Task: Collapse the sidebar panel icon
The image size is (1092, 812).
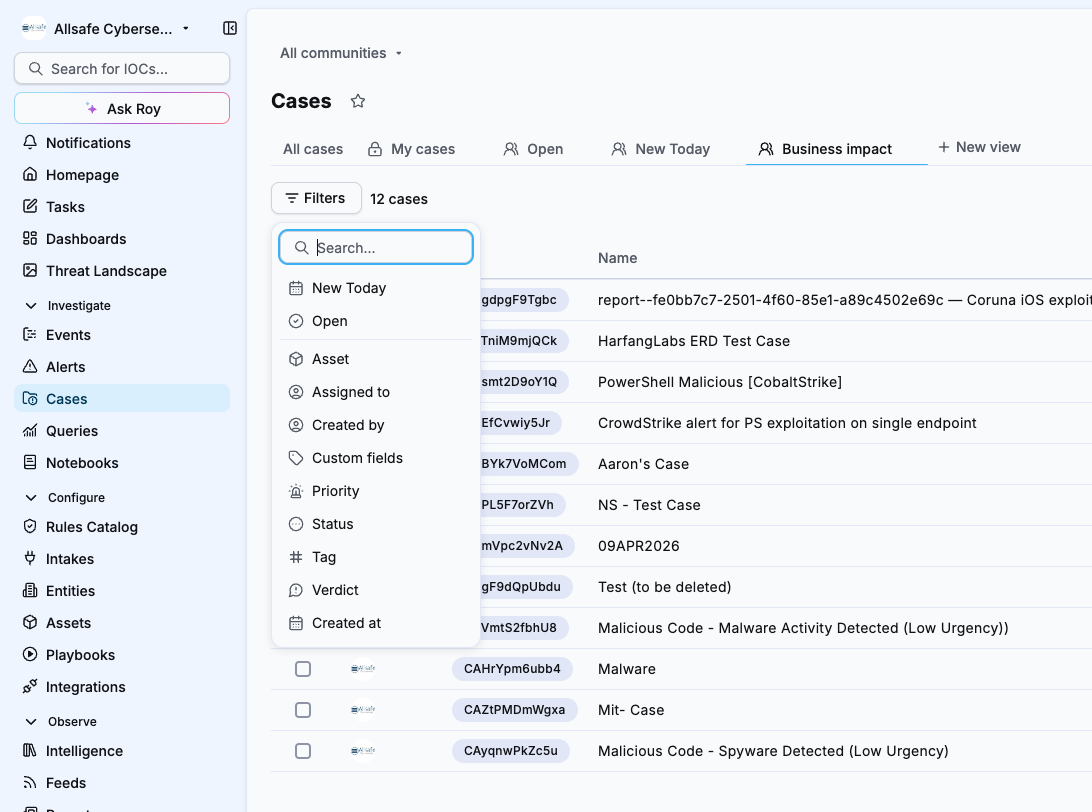Action: click(x=230, y=28)
